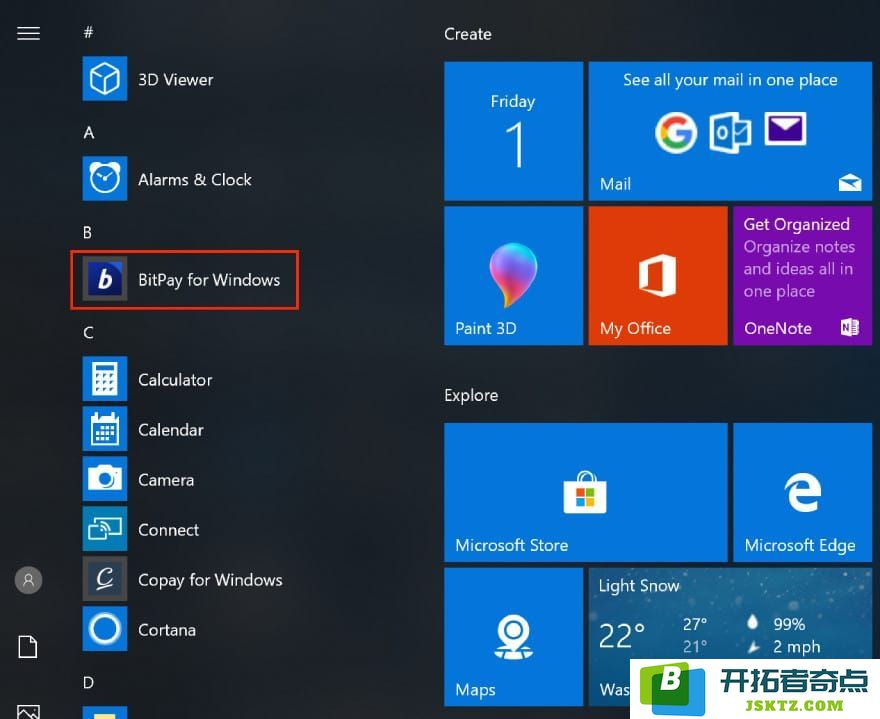Open the Paint 3D tile
The height and width of the screenshot is (719, 880).
(x=513, y=276)
